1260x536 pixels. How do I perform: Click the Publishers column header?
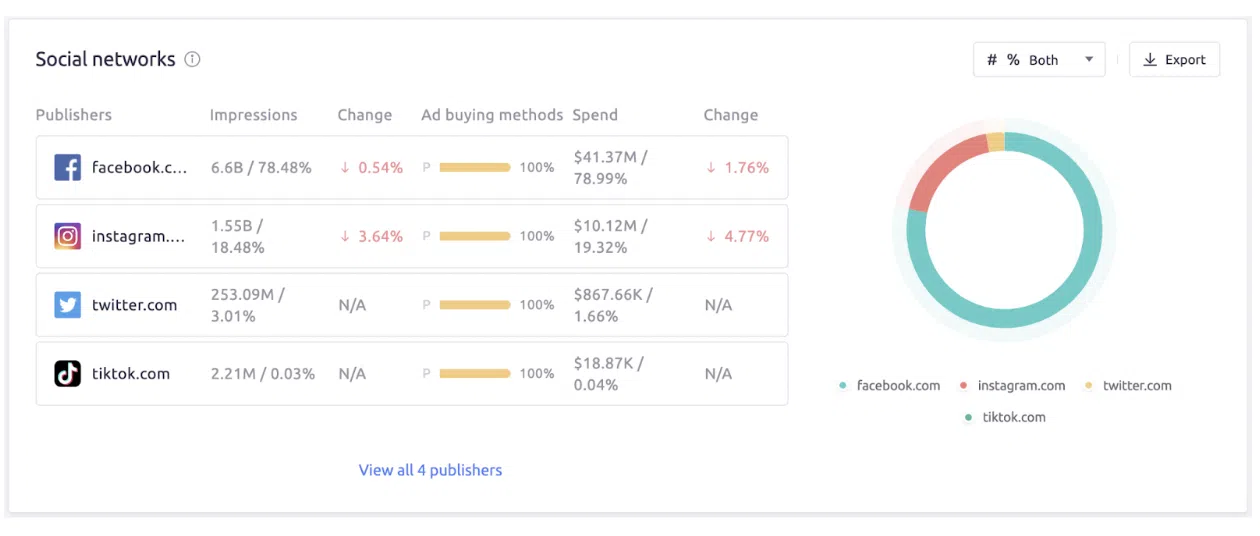point(74,115)
